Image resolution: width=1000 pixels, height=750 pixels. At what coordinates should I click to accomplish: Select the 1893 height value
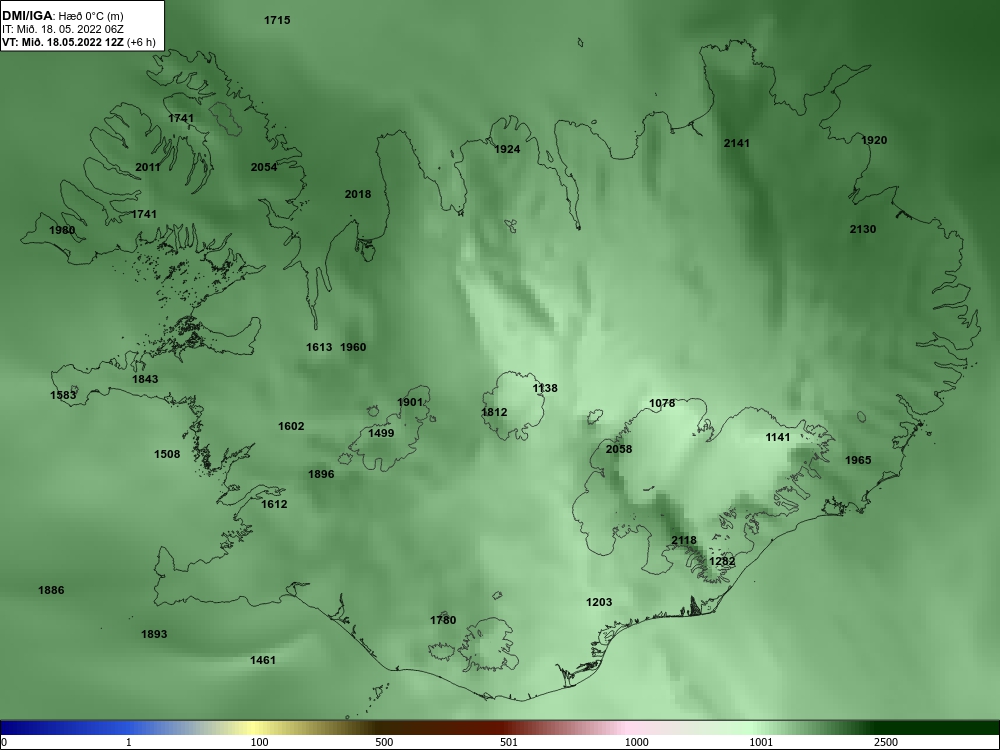coord(154,634)
